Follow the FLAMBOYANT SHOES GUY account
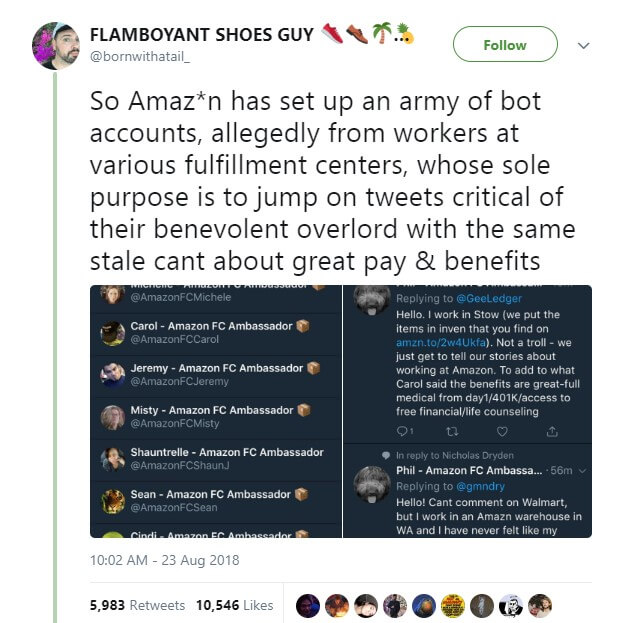The image size is (629, 623). (504, 45)
